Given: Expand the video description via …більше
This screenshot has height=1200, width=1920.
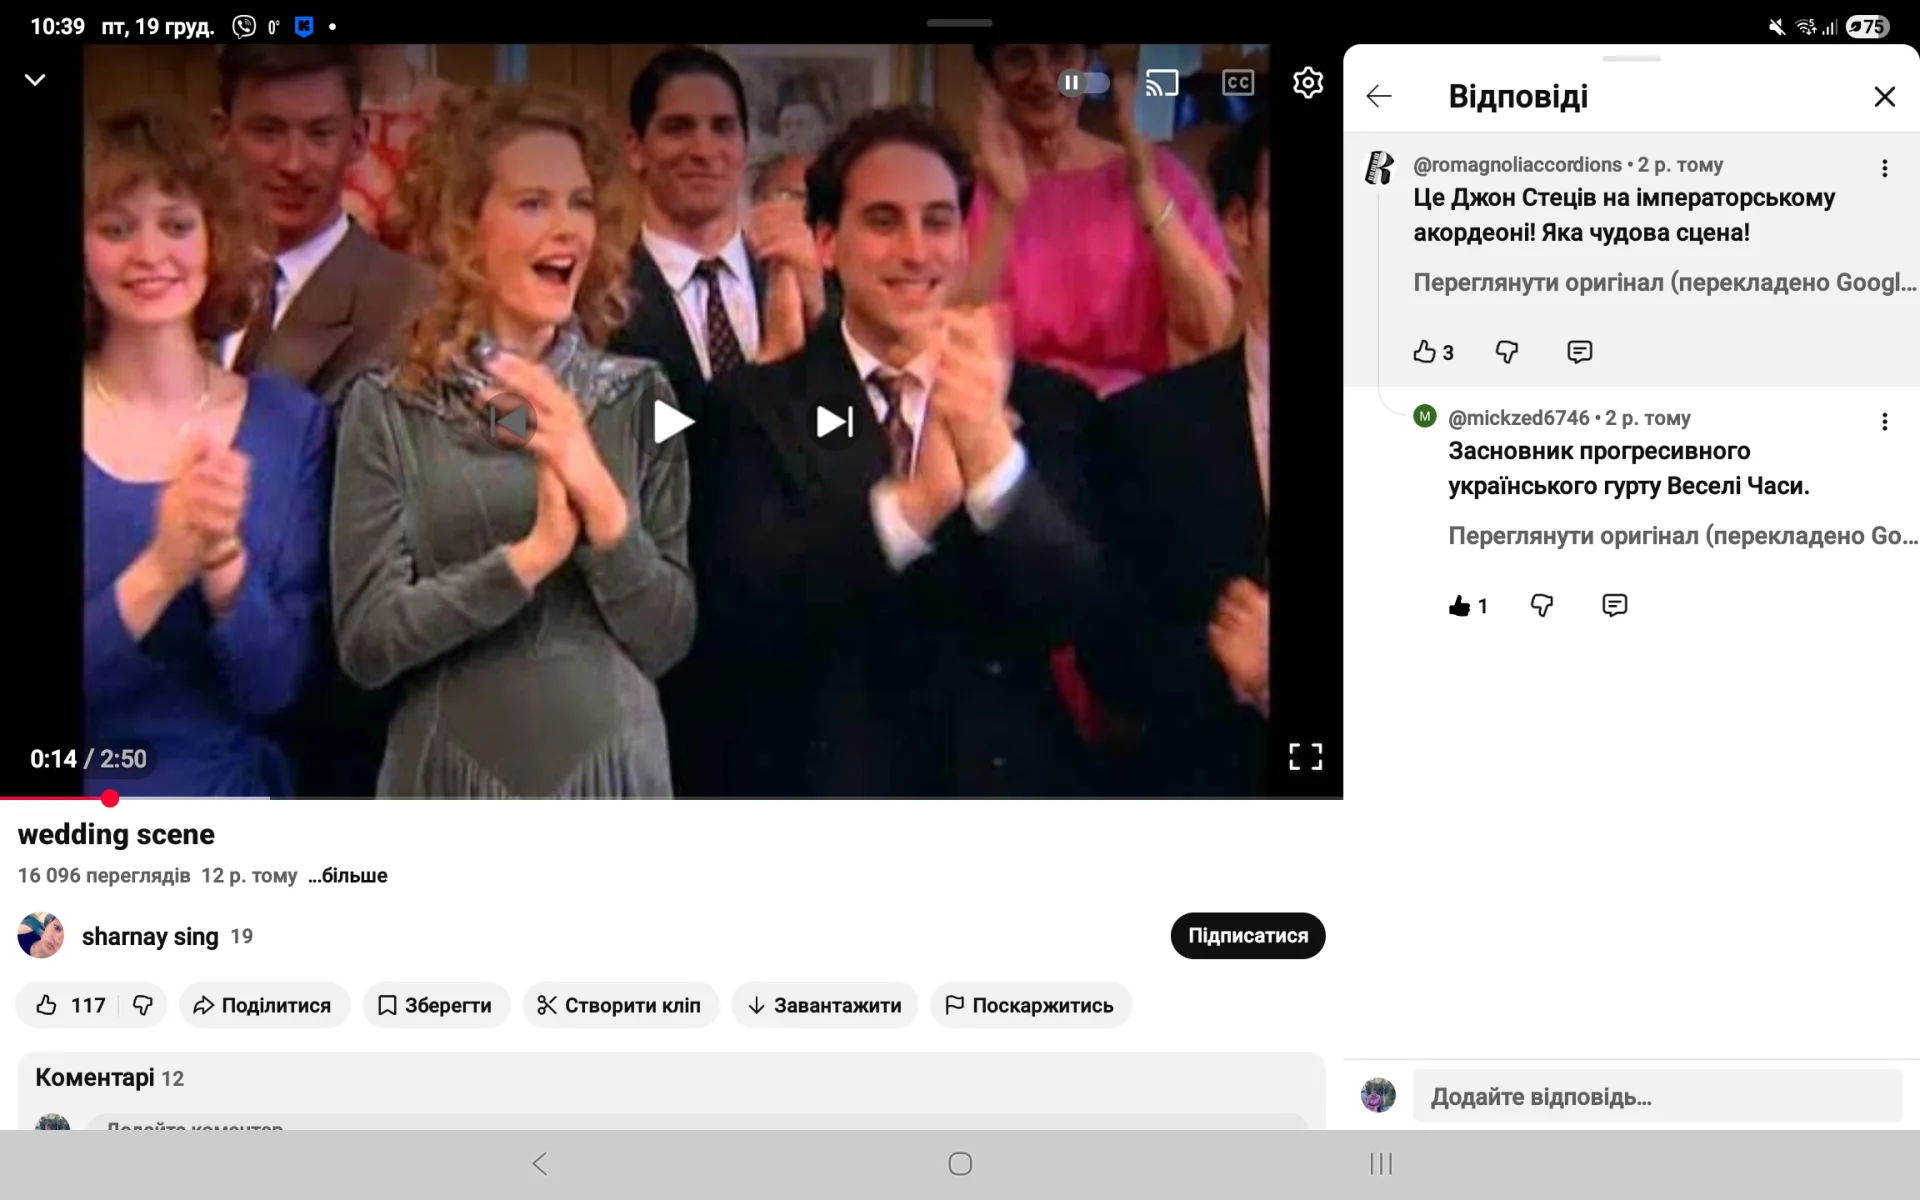Looking at the screenshot, I should pyautogui.click(x=348, y=875).
